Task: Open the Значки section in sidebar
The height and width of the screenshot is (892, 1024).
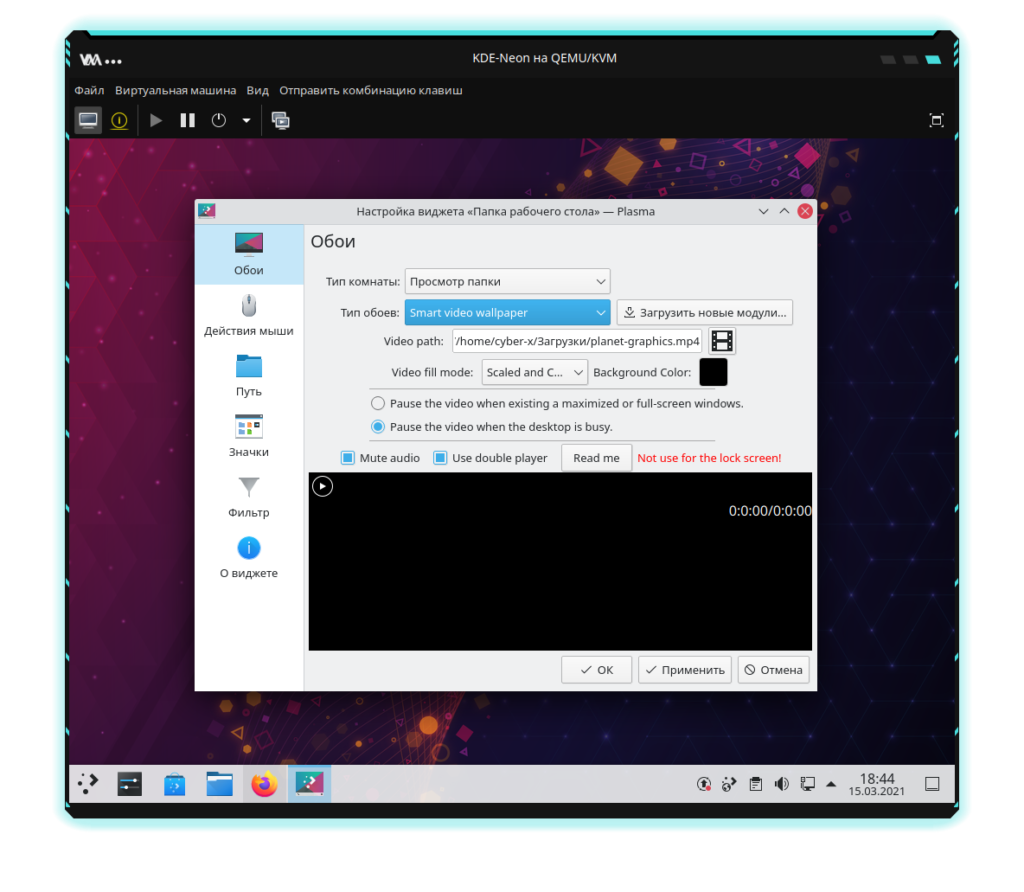Action: 248,436
